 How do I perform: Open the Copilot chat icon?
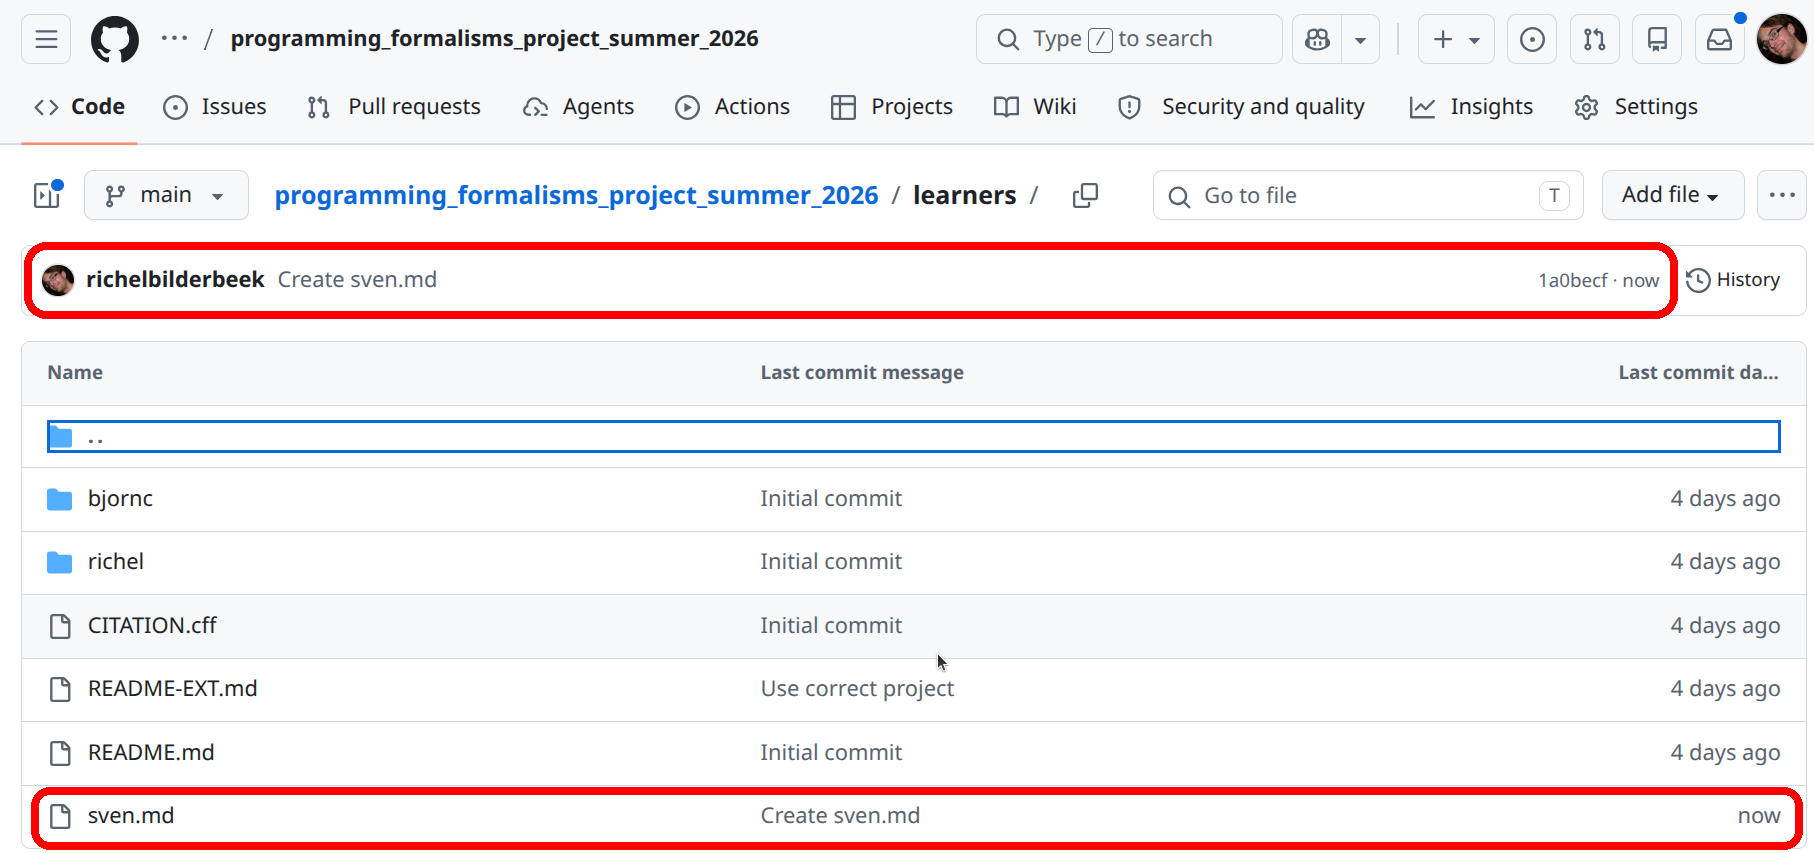pyautogui.click(x=1317, y=40)
